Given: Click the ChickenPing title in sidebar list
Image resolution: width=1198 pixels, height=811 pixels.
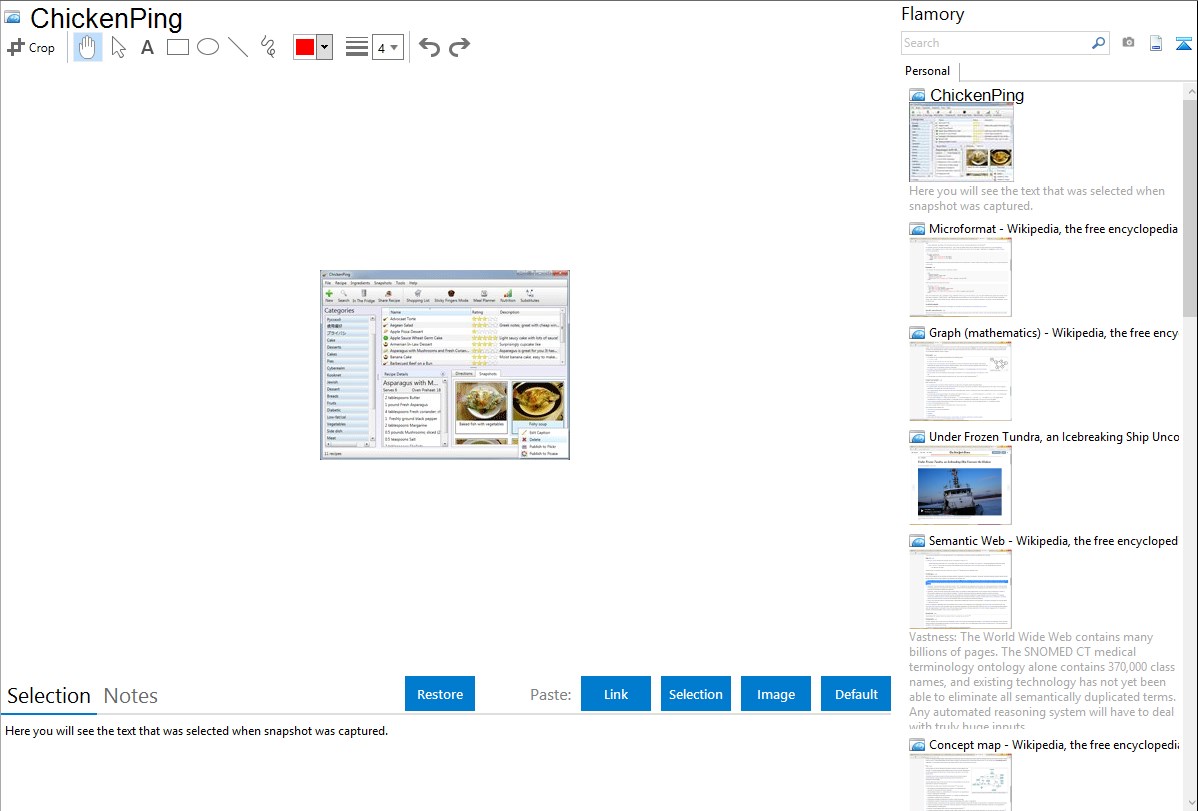Looking at the screenshot, I should click(976, 96).
